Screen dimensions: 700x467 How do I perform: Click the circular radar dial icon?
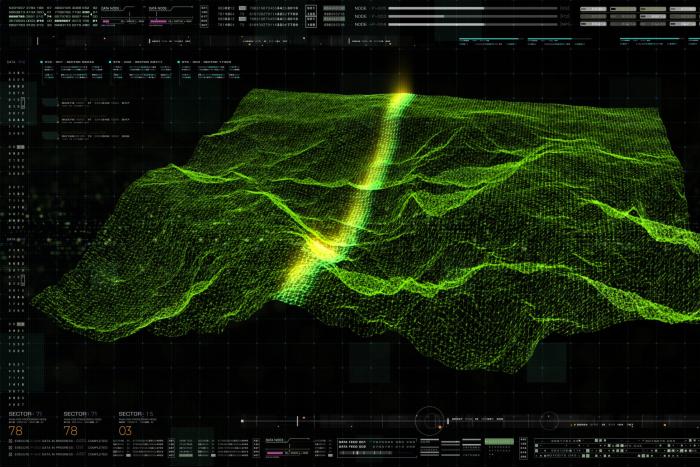429,419
